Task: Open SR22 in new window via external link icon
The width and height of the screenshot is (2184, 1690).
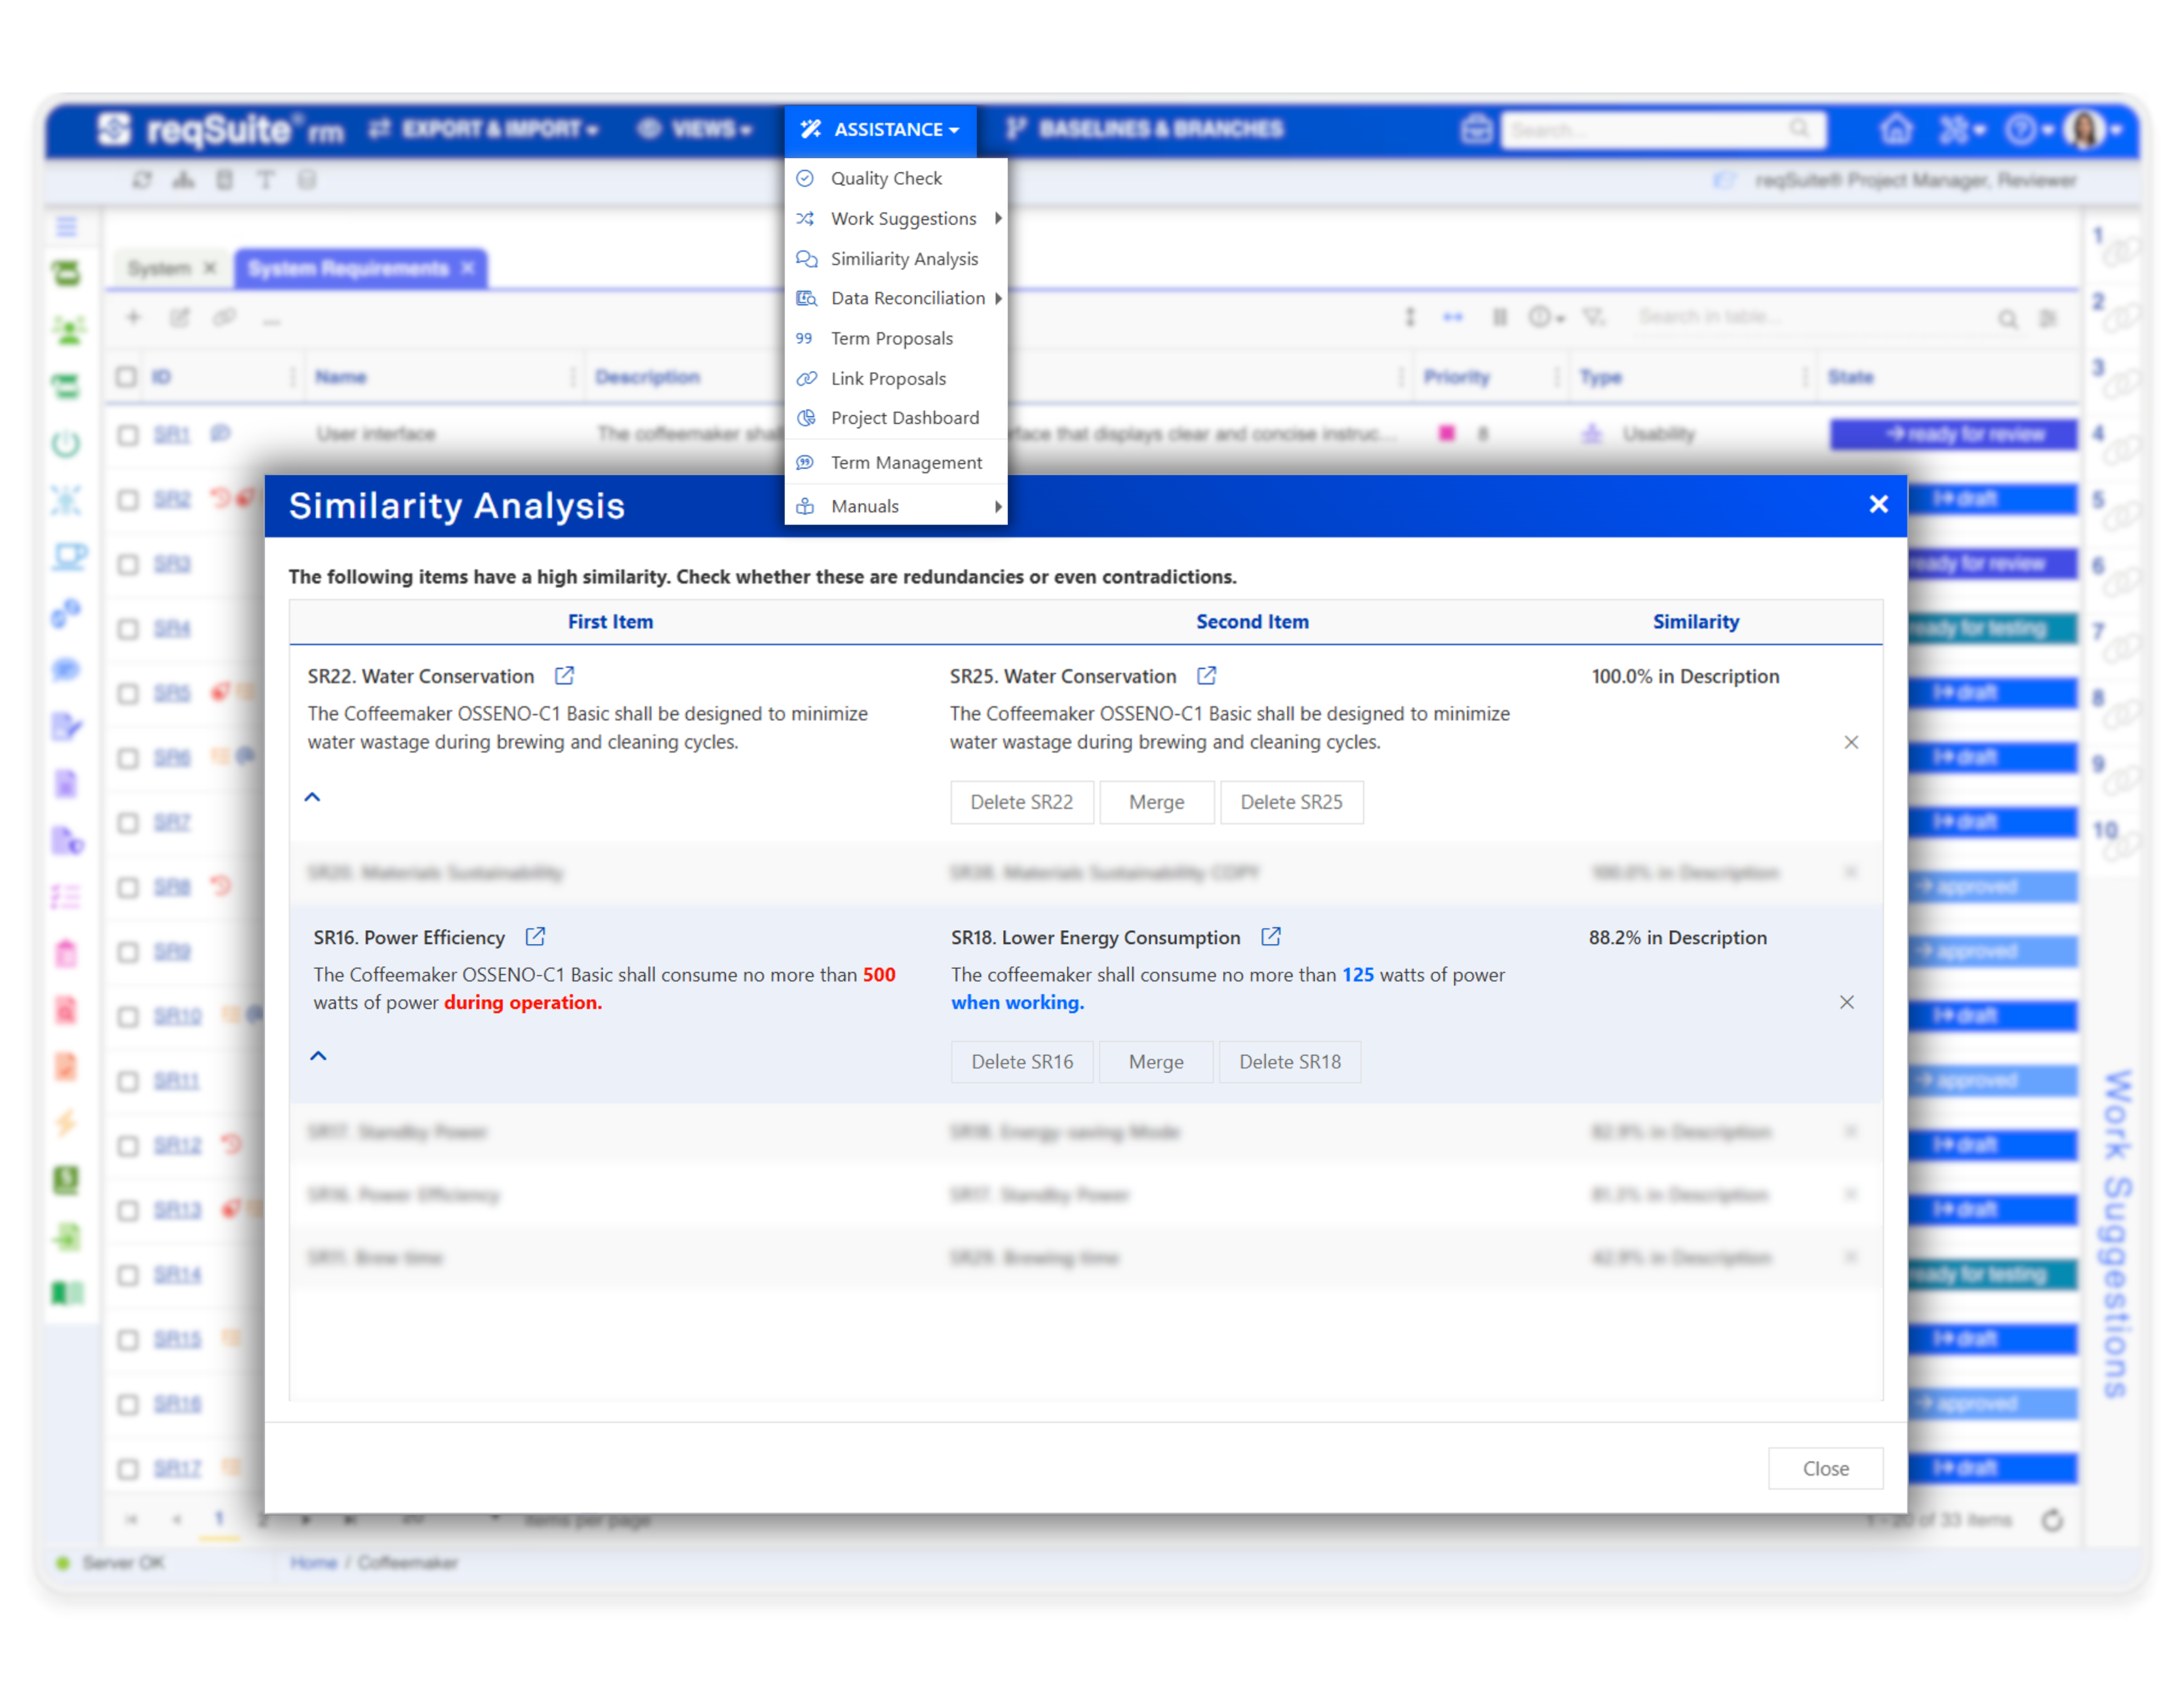Action: (x=564, y=676)
